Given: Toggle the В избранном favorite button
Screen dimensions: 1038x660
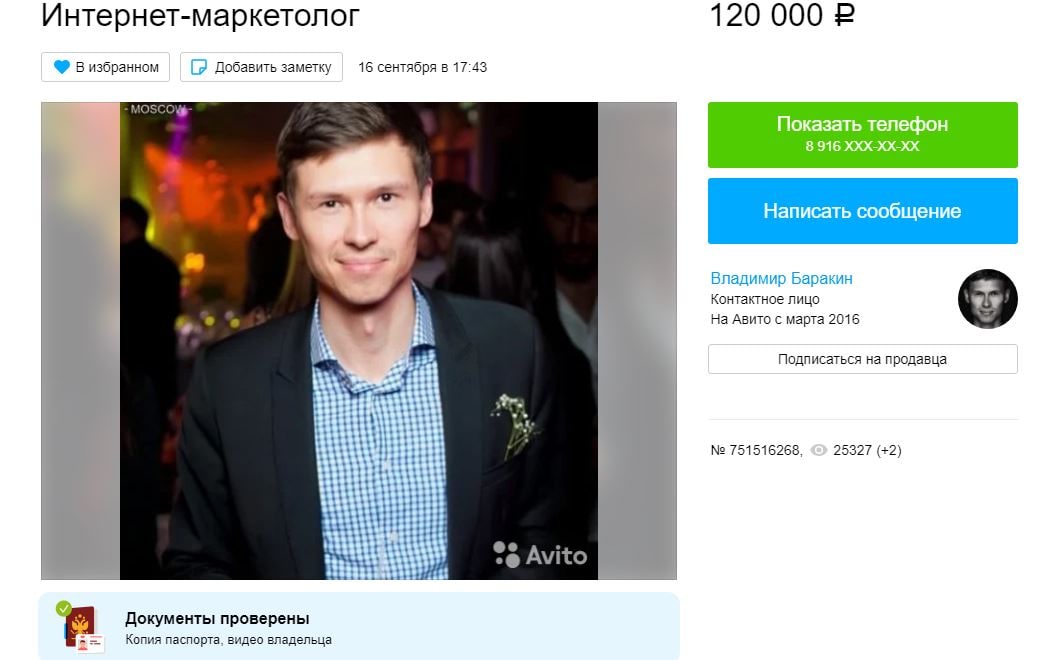Looking at the screenshot, I should click(105, 67).
